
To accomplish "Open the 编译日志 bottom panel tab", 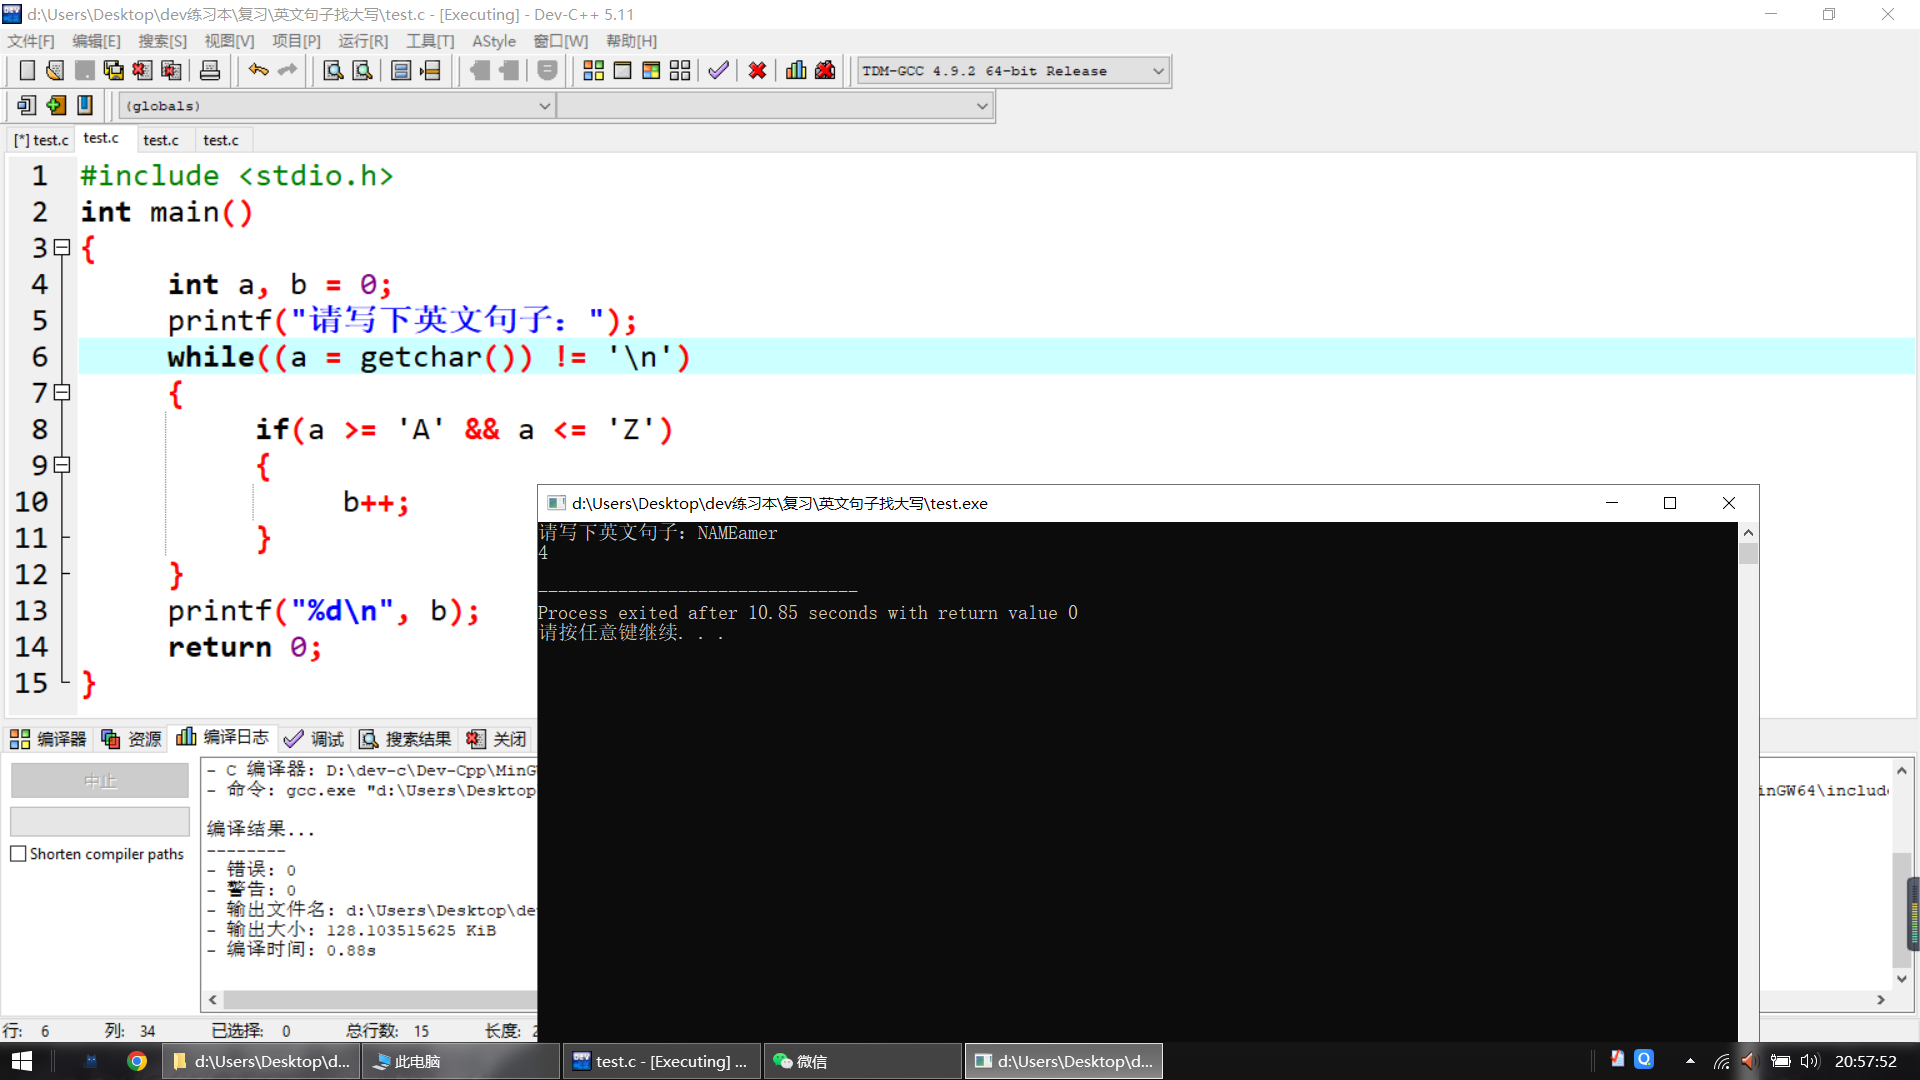I will (222, 737).
